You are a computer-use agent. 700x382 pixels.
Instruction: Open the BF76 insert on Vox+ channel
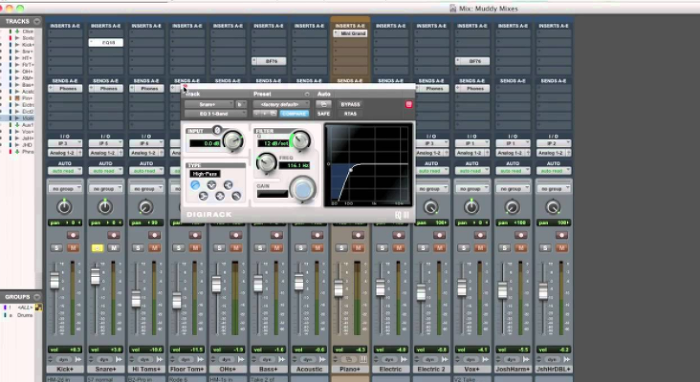472,61
